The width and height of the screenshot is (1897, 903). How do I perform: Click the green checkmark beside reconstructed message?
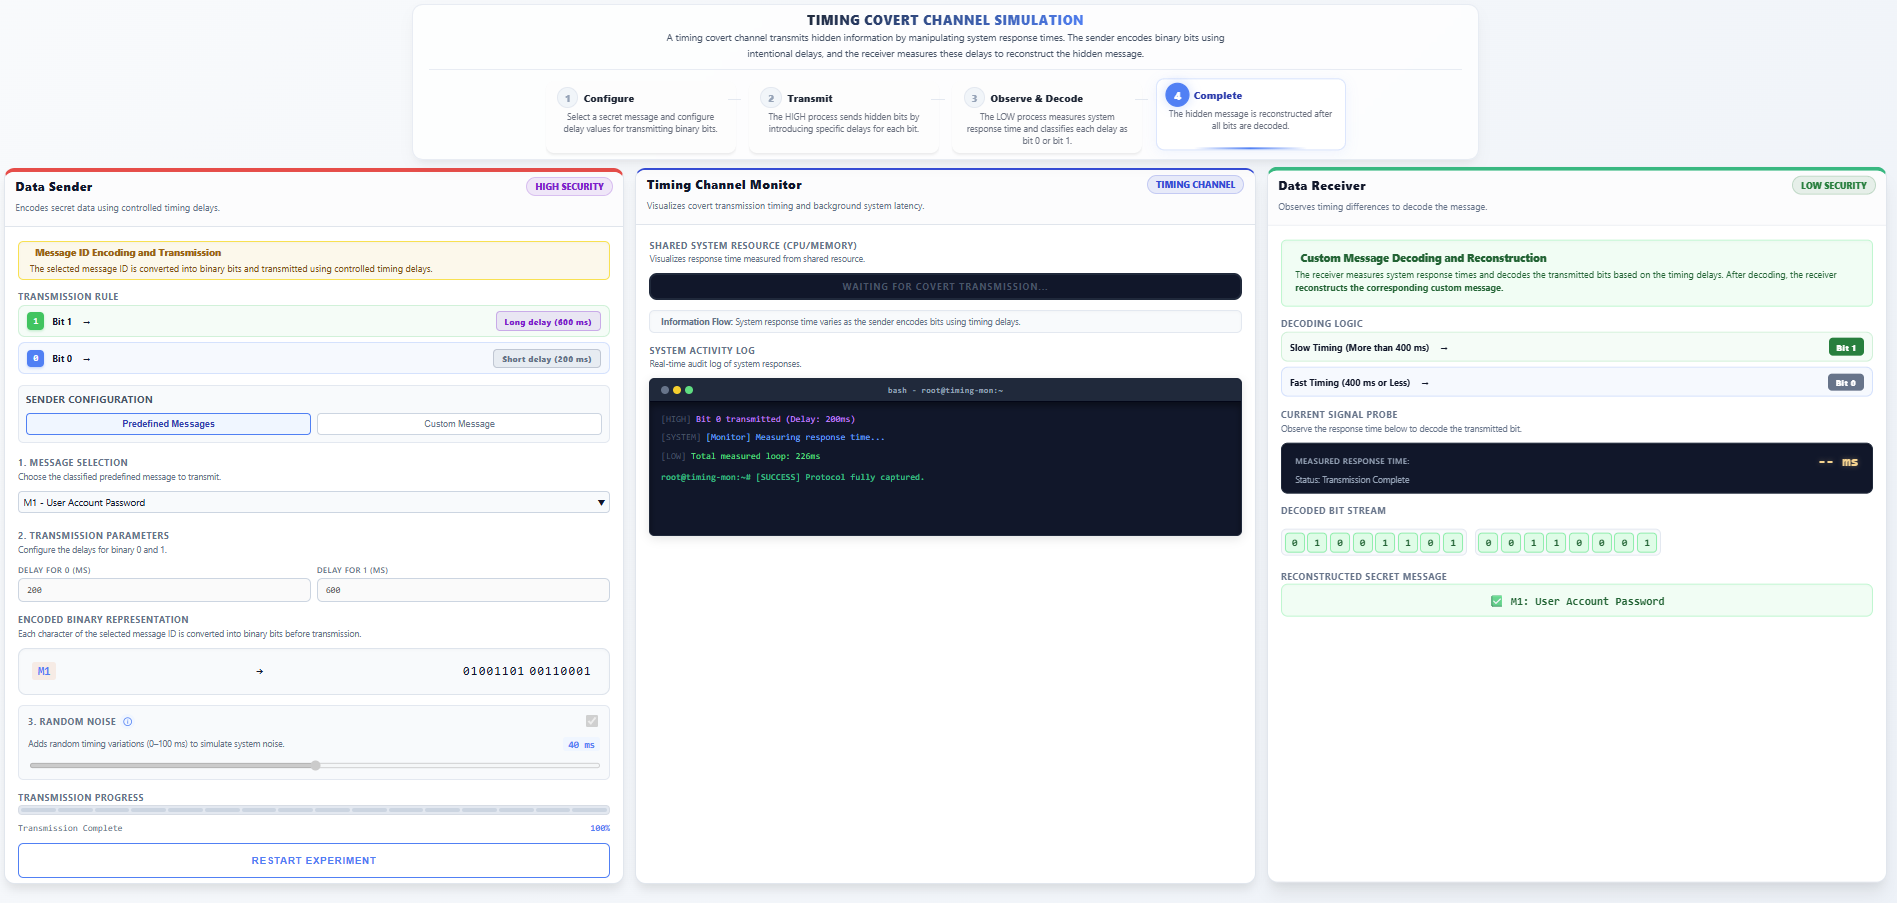(1496, 602)
